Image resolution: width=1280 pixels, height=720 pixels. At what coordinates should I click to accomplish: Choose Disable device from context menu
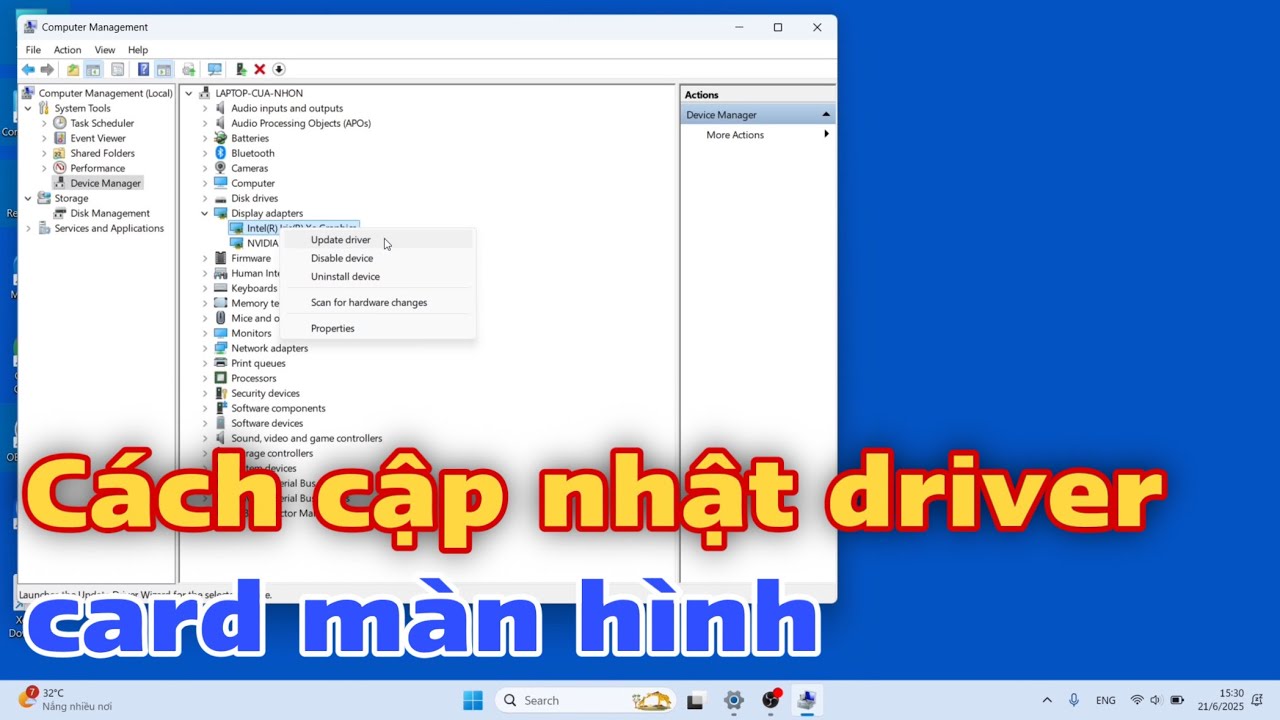(378, 258)
